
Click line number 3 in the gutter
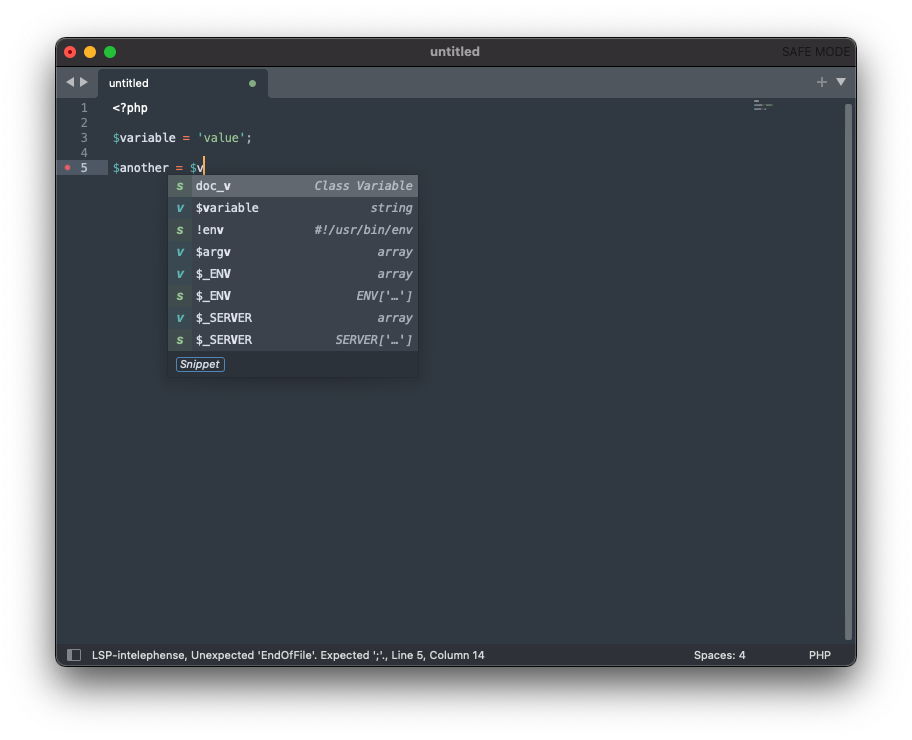tap(83, 137)
